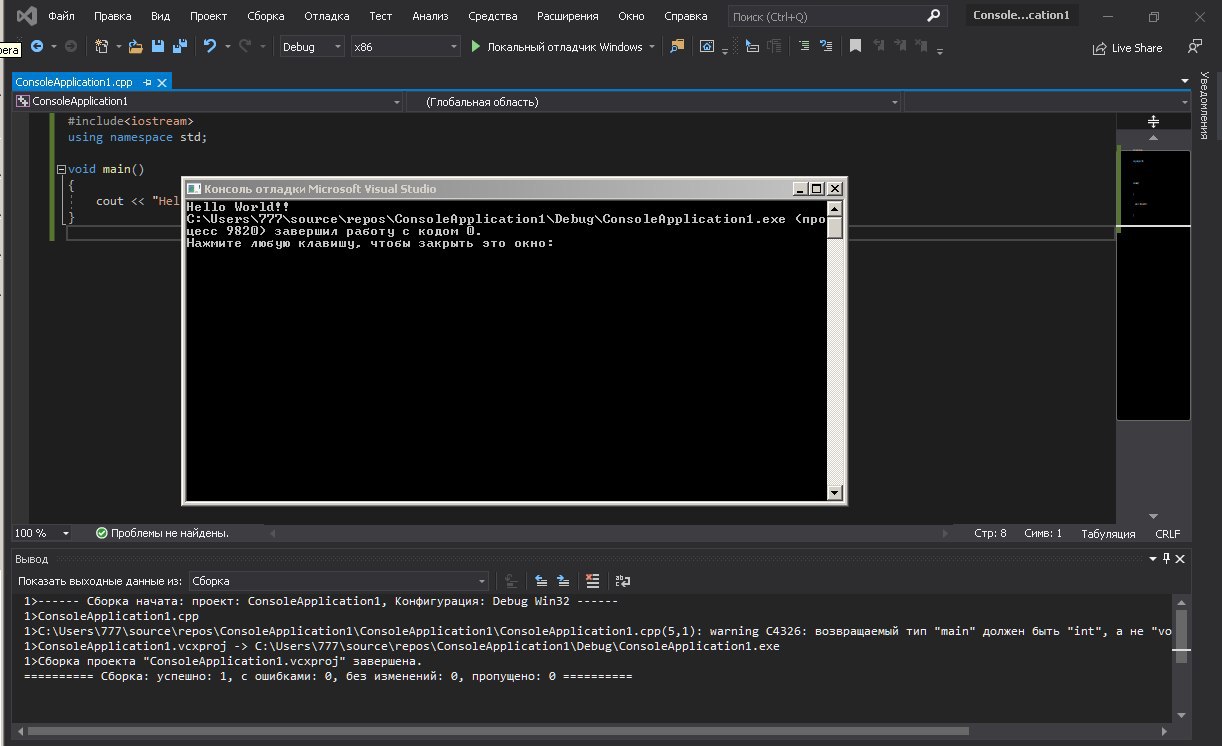This screenshot has height=746, width=1222.
Task: Click the Undo arrow icon
Action: [210, 46]
